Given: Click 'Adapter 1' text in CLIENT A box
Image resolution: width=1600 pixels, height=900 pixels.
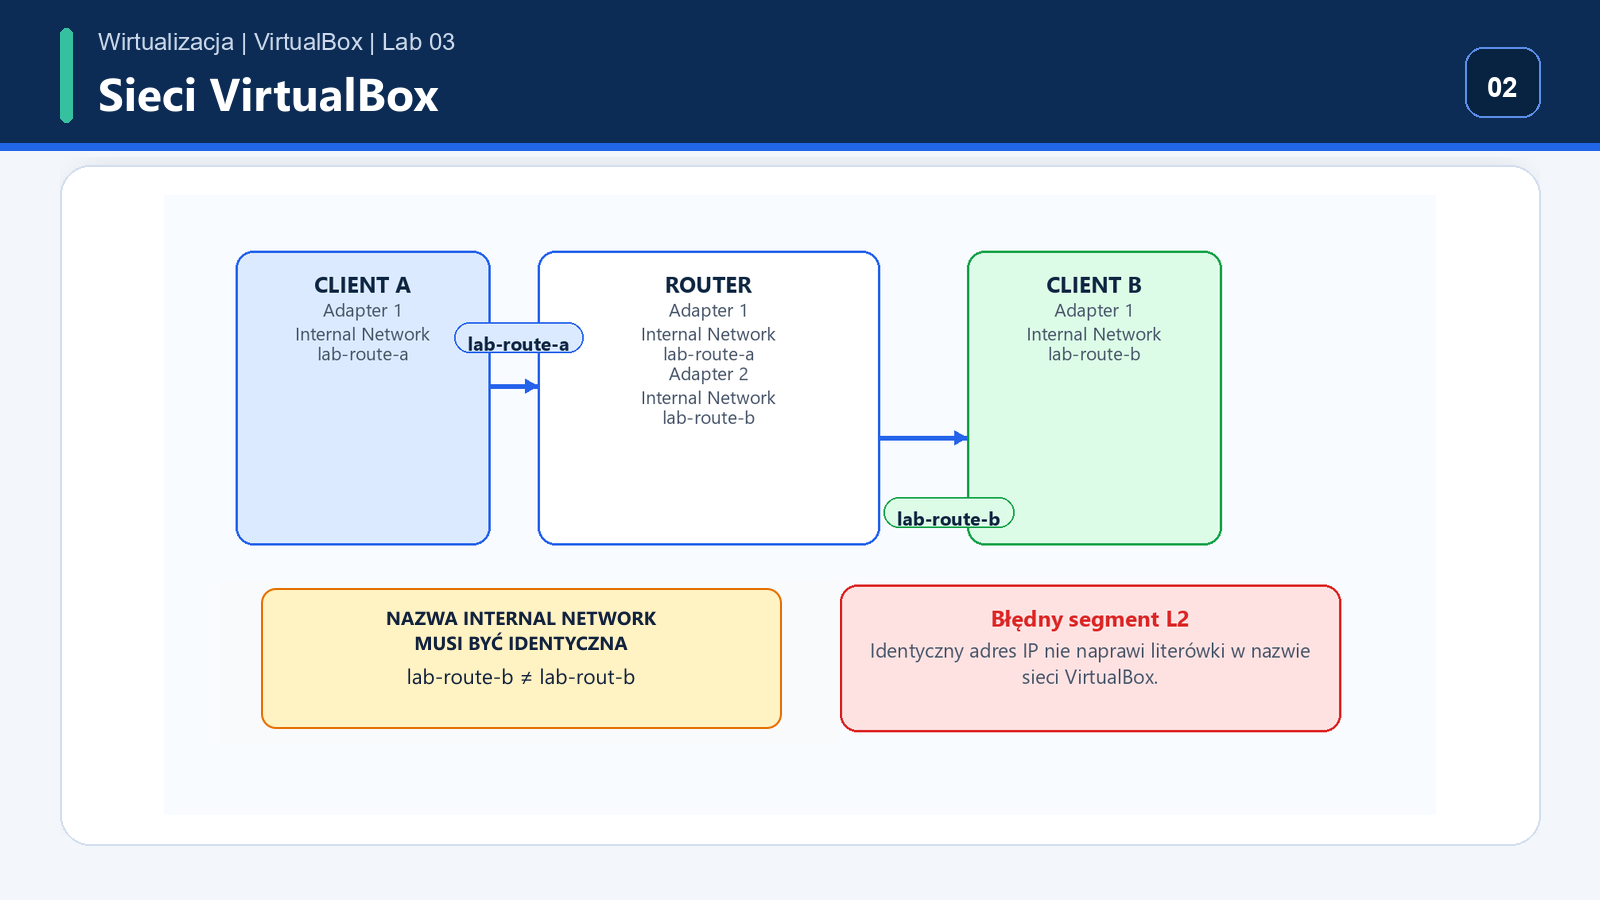Looking at the screenshot, I should pyautogui.click(x=362, y=311).
